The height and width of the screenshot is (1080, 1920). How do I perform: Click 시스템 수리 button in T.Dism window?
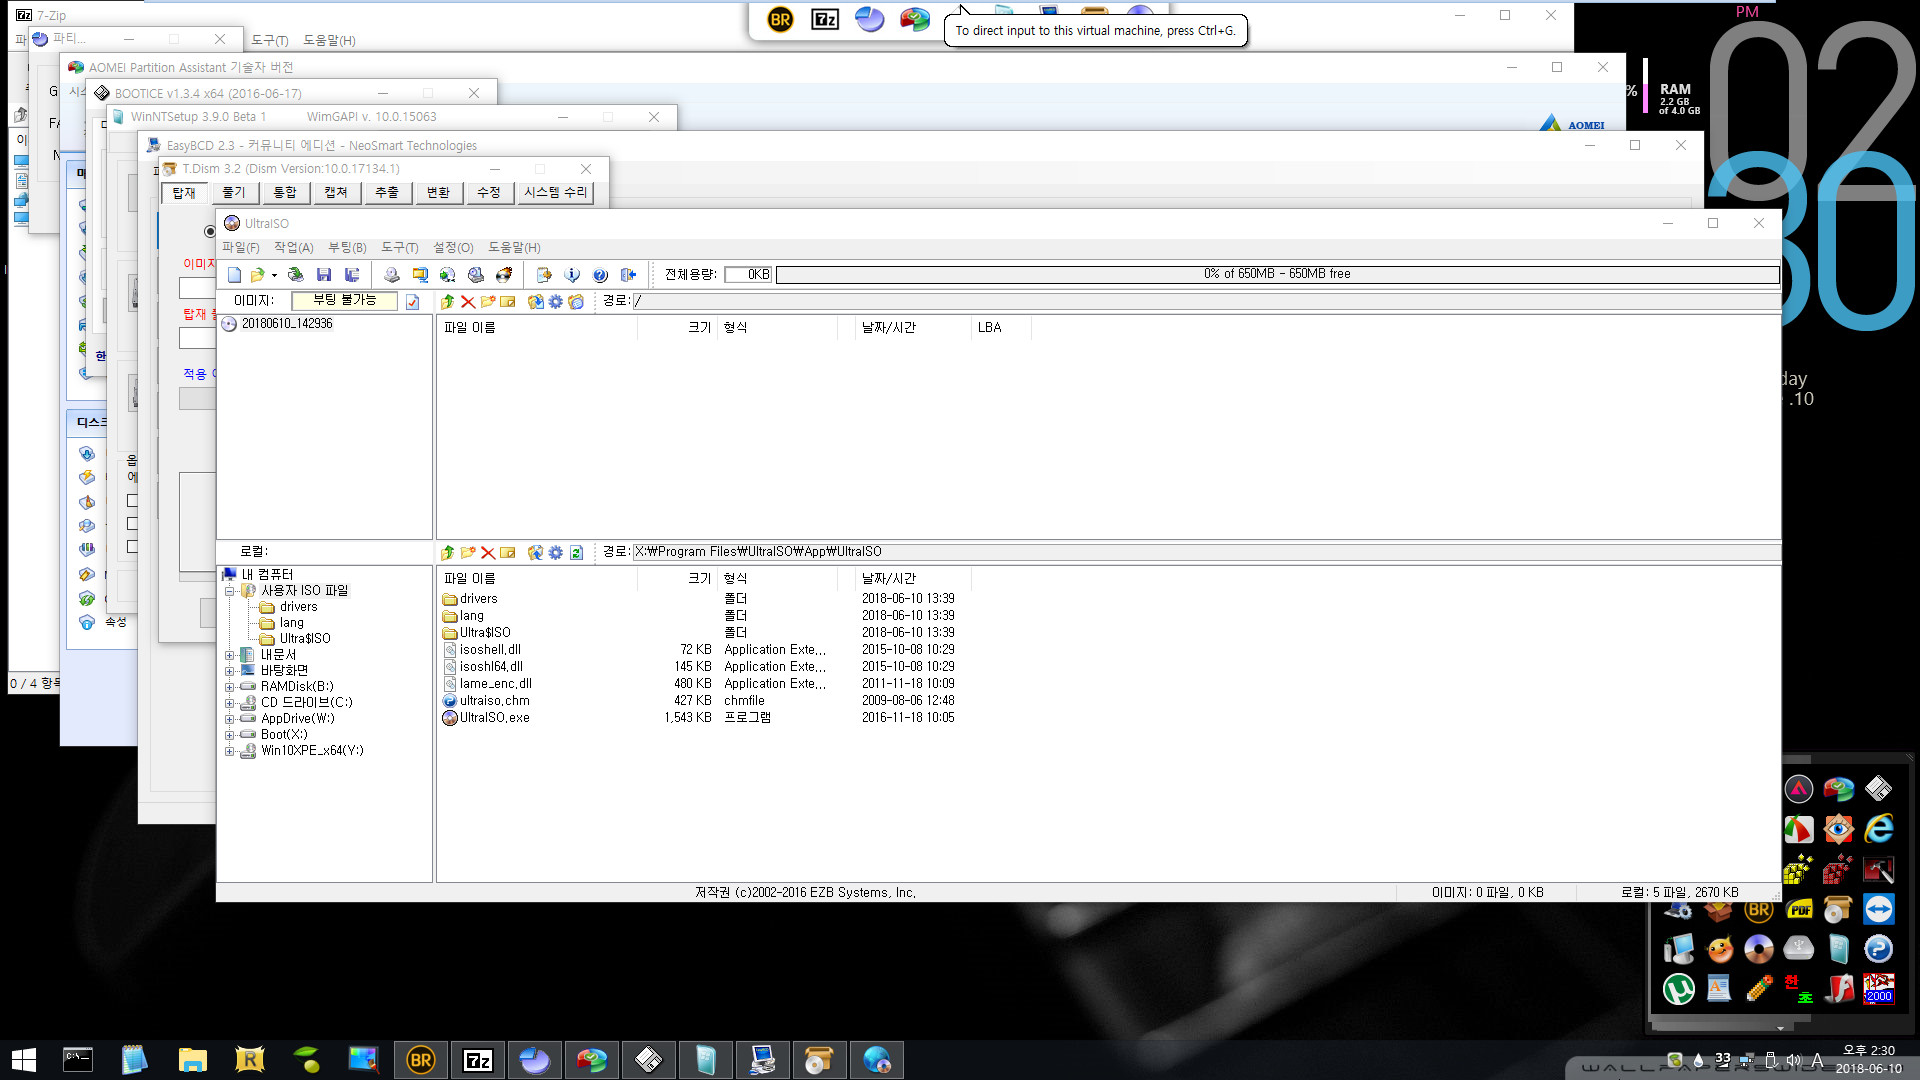[x=556, y=192]
